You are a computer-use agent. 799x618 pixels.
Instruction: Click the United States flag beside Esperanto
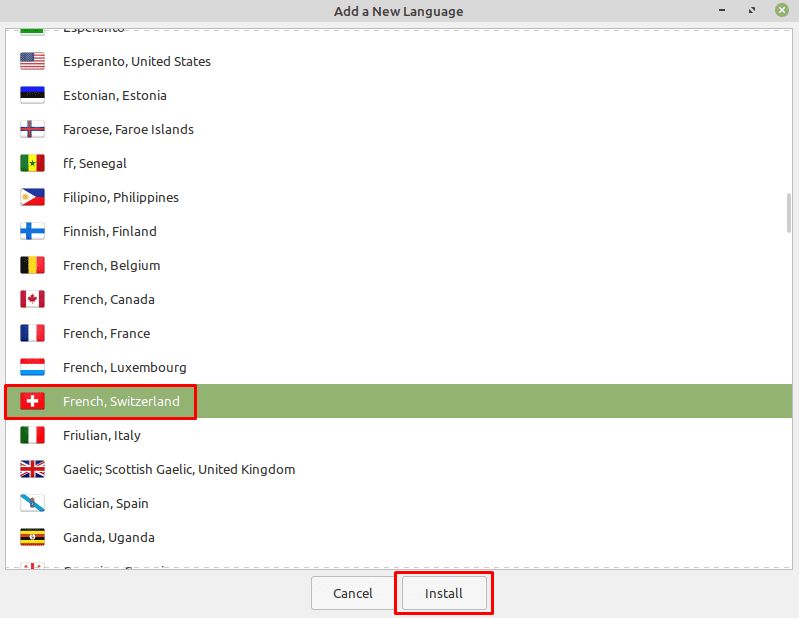(x=32, y=61)
